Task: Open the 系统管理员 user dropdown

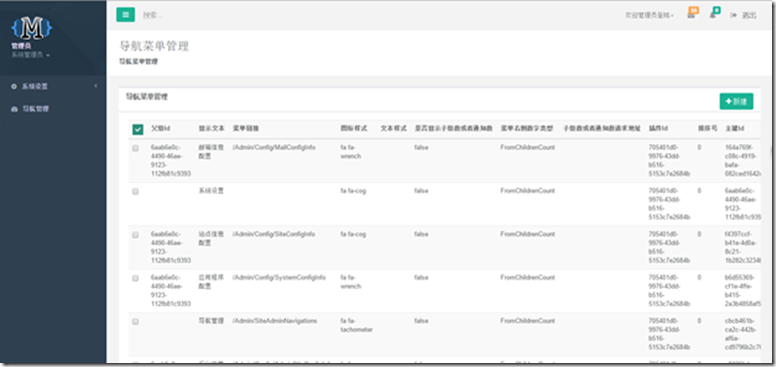Action: click(31, 55)
